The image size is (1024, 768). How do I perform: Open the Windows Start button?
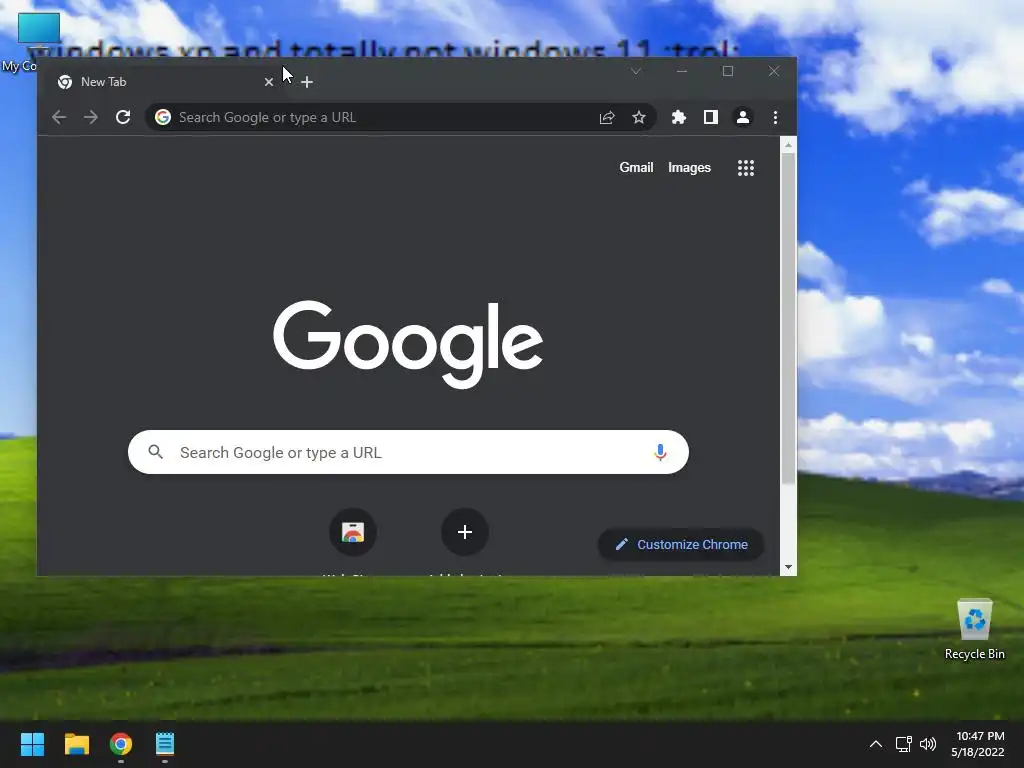click(x=32, y=744)
